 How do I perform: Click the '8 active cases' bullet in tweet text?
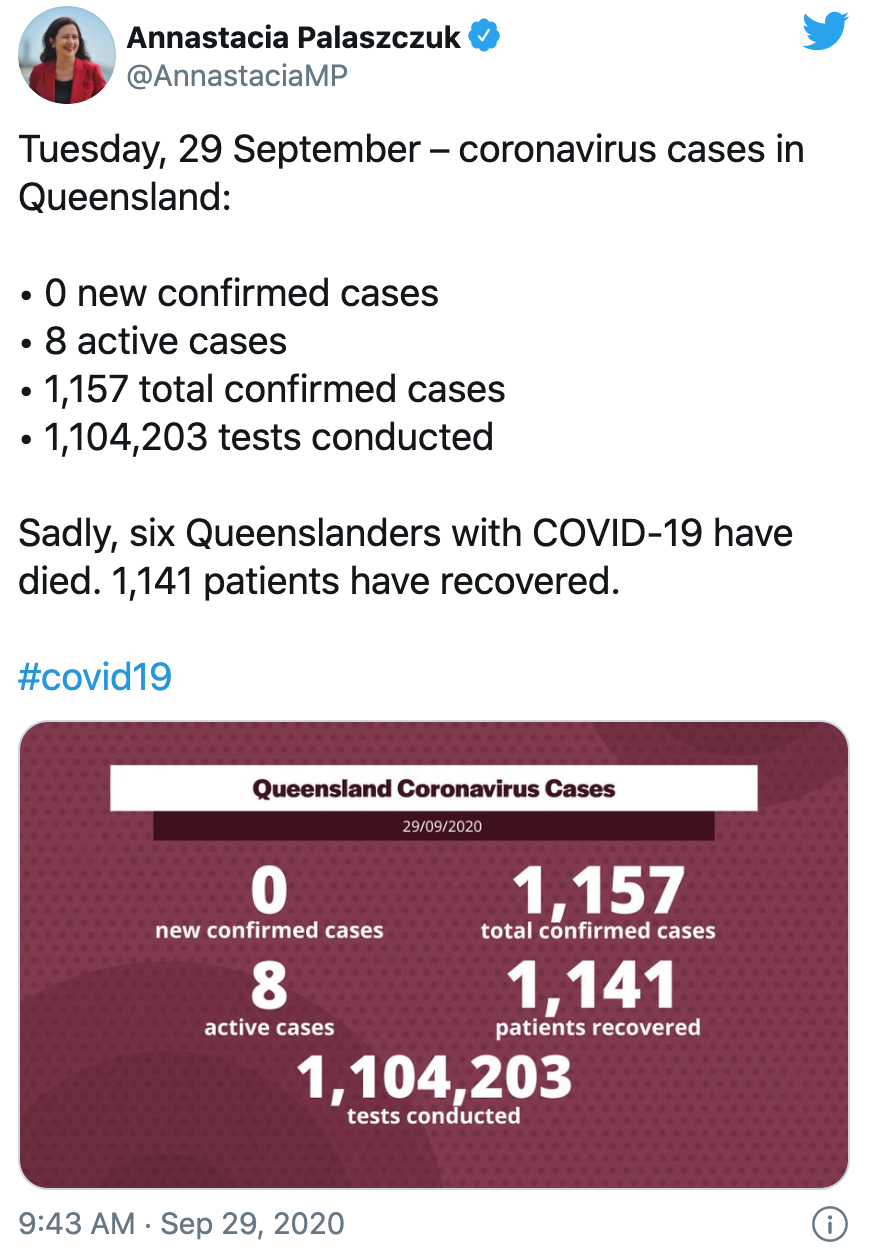(x=153, y=341)
